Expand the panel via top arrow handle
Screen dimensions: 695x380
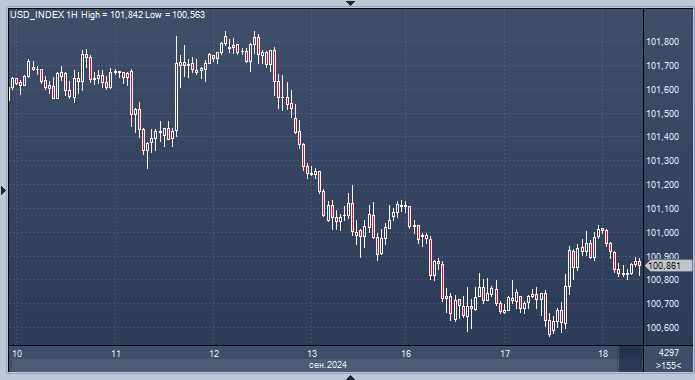350,3
